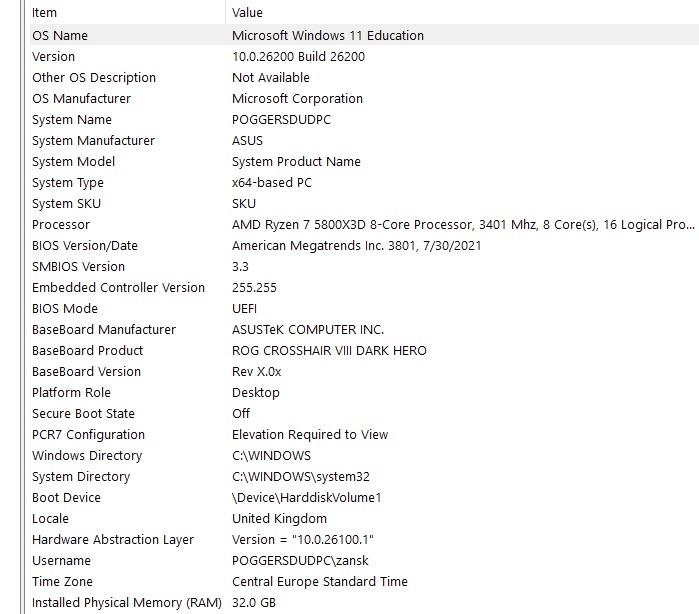The height and width of the screenshot is (614, 699).
Task: Click the Time Zone row
Action: point(62,581)
